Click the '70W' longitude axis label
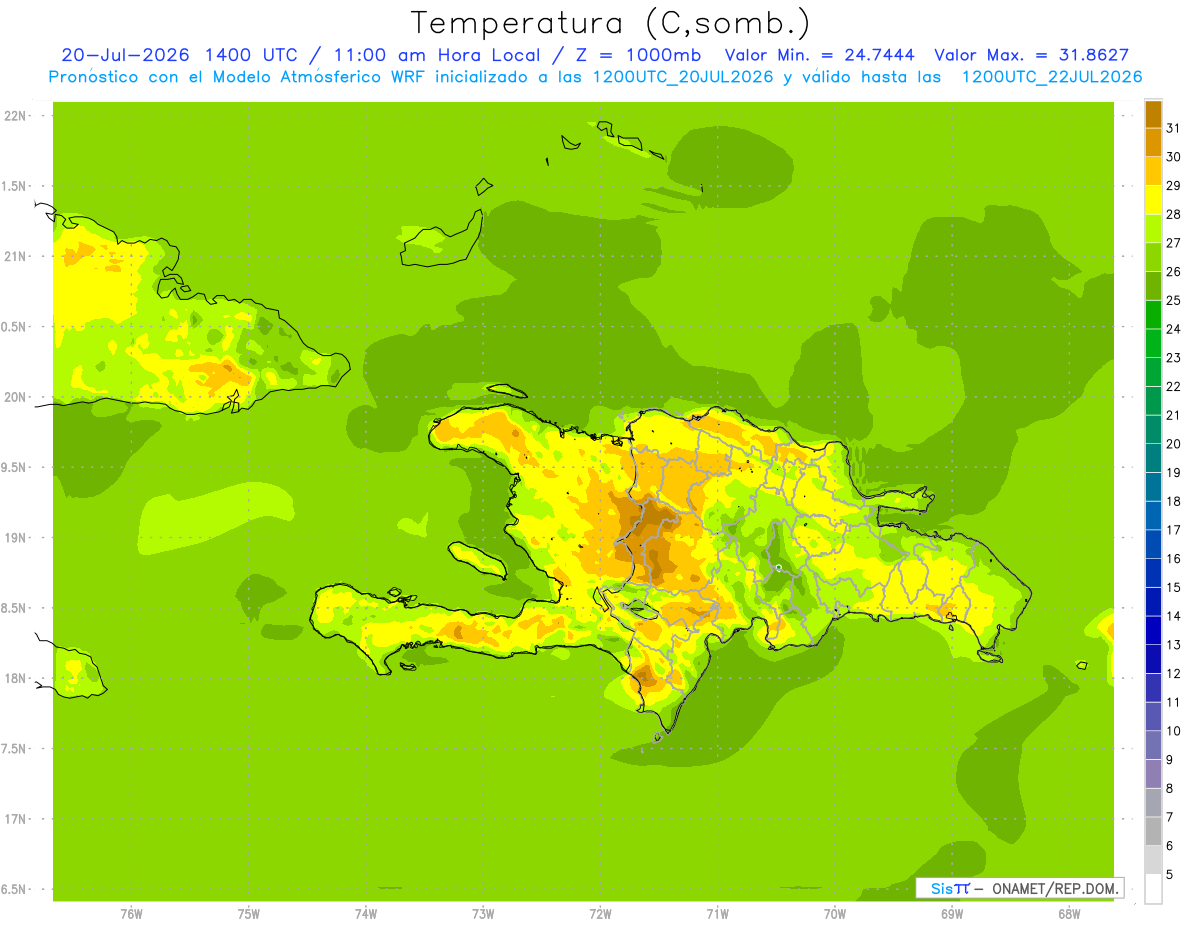 coord(835,914)
